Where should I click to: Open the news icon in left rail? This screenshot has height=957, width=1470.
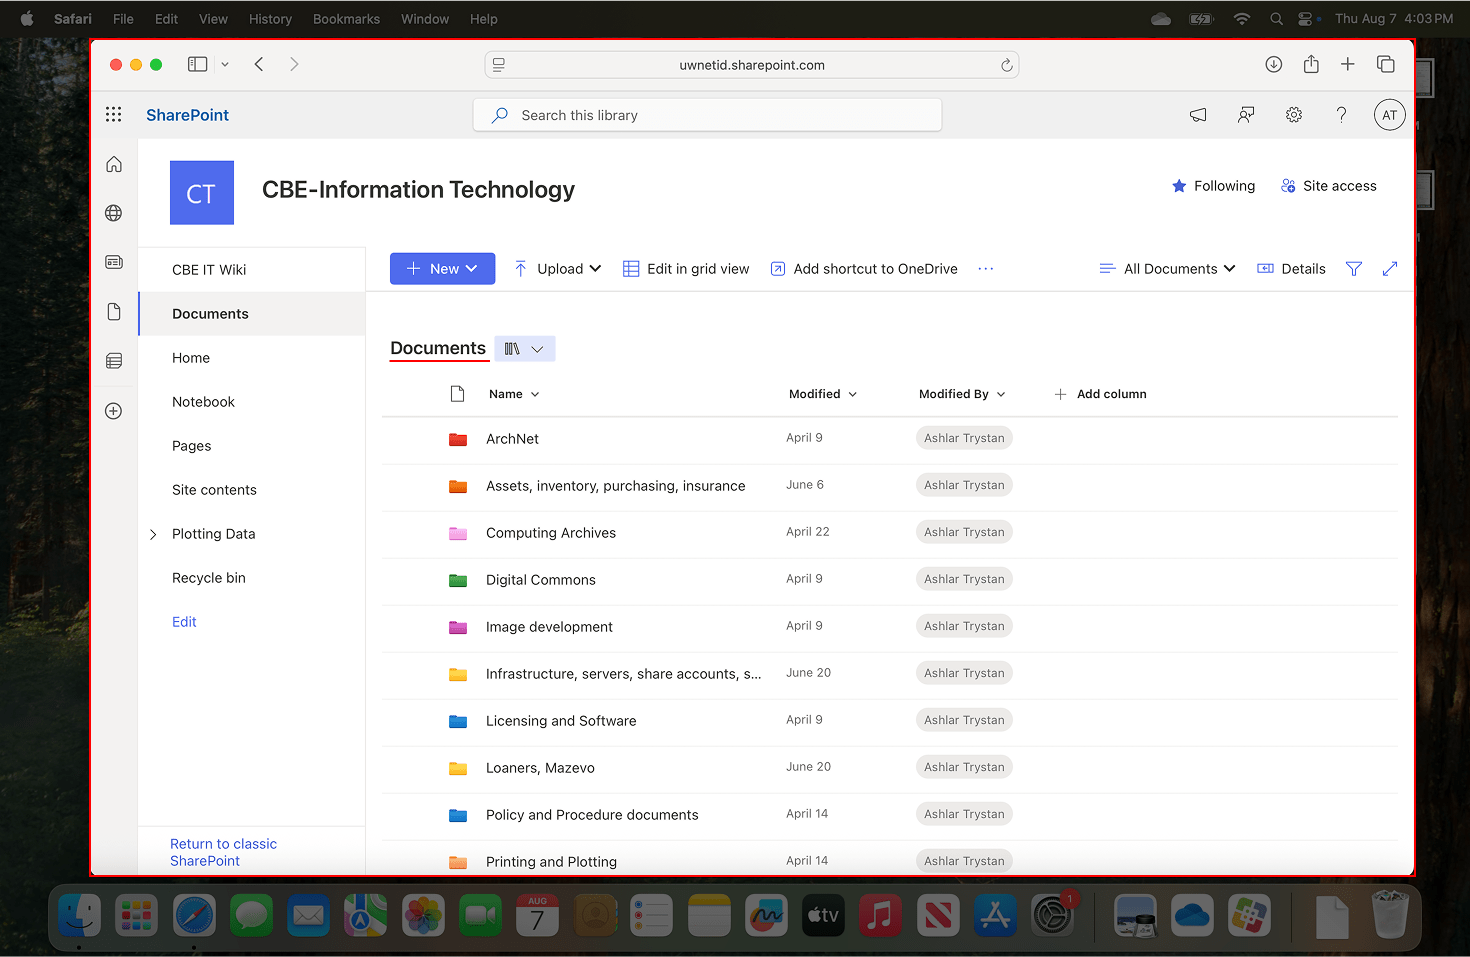[x=113, y=261]
